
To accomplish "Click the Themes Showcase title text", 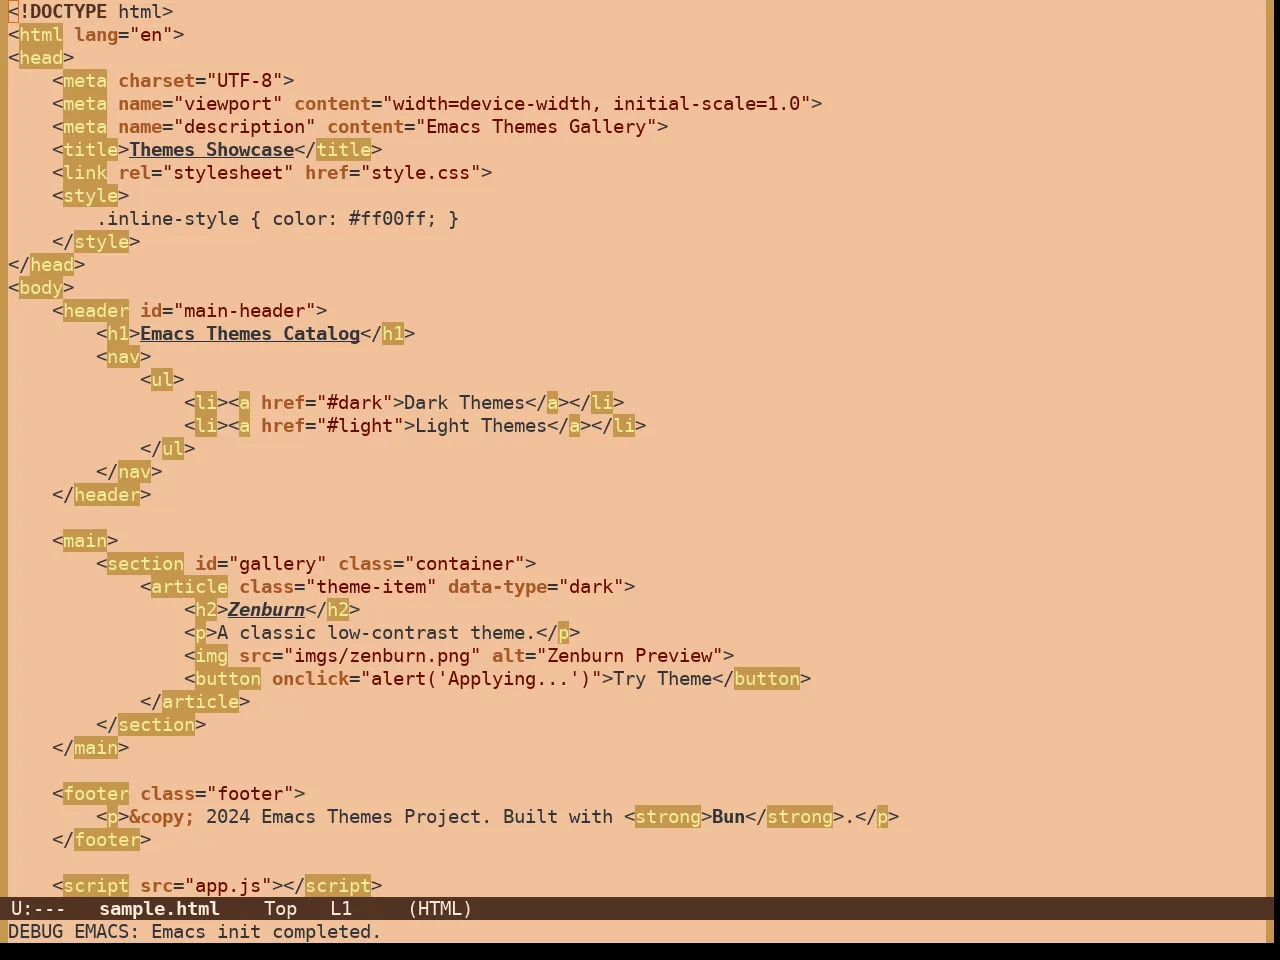I will (211, 150).
